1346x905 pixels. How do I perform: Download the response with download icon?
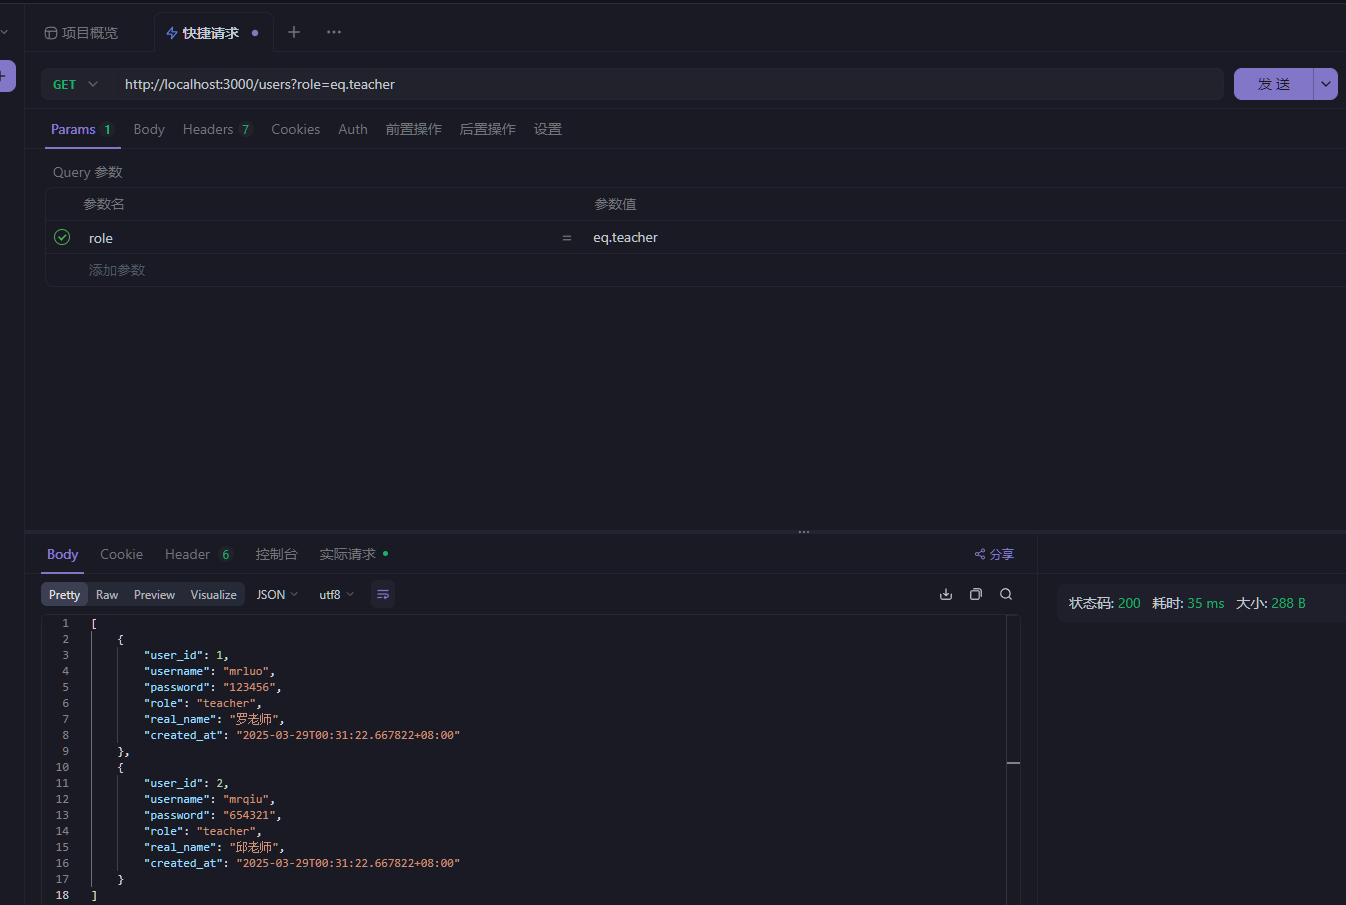click(946, 594)
